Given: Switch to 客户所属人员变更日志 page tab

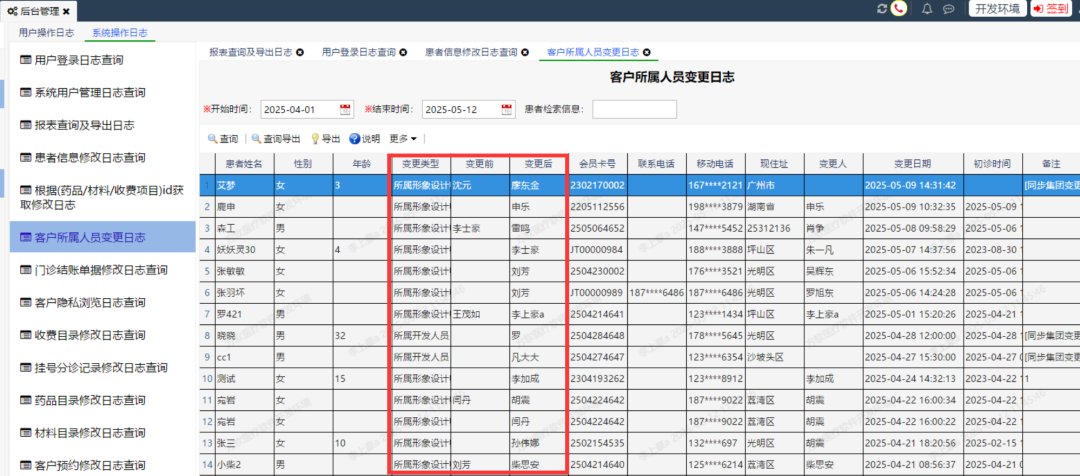Looking at the screenshot, I should pos(593,52).
